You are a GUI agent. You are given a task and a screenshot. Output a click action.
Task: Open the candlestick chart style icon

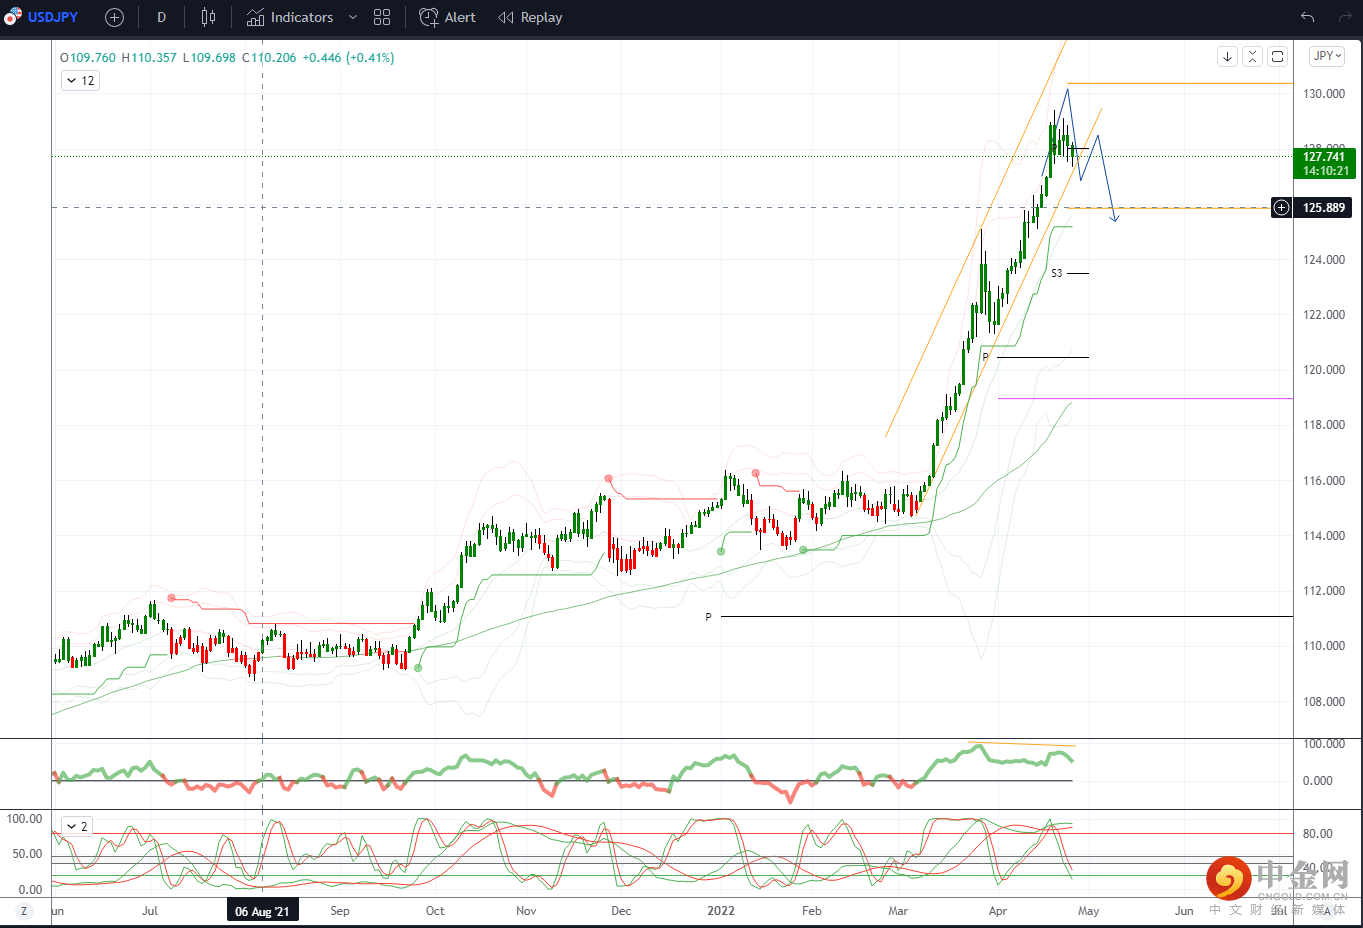(x=208, y=17)
